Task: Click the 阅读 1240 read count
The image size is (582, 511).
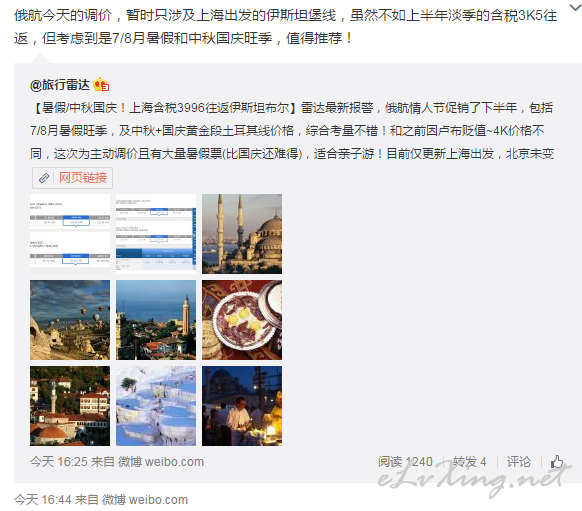Action: tap(405, 462)
